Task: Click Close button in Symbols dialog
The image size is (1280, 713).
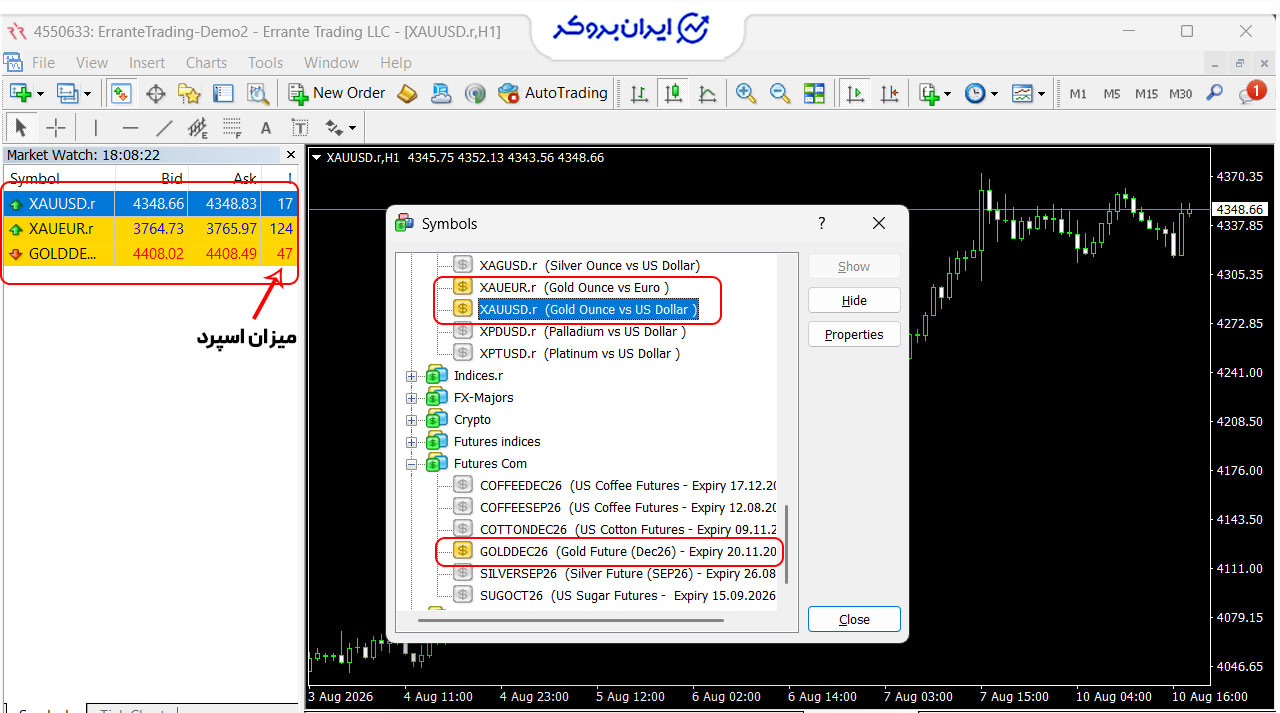Action: 854,619
